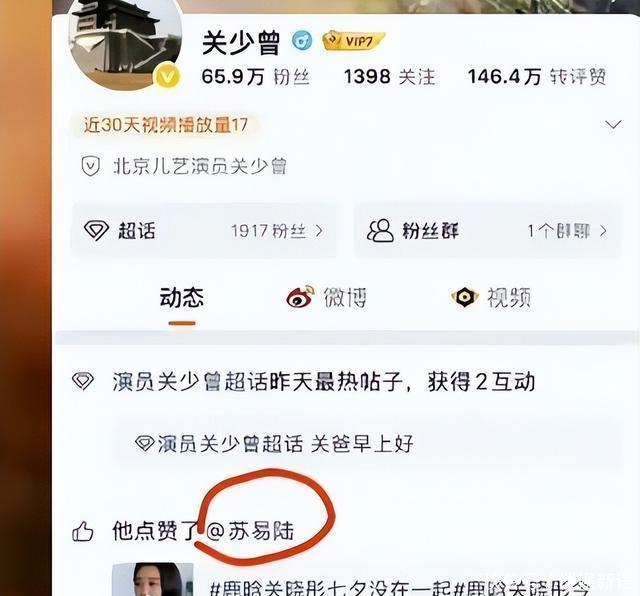Tap the blue gender icon beside the name

click(302, 41)
